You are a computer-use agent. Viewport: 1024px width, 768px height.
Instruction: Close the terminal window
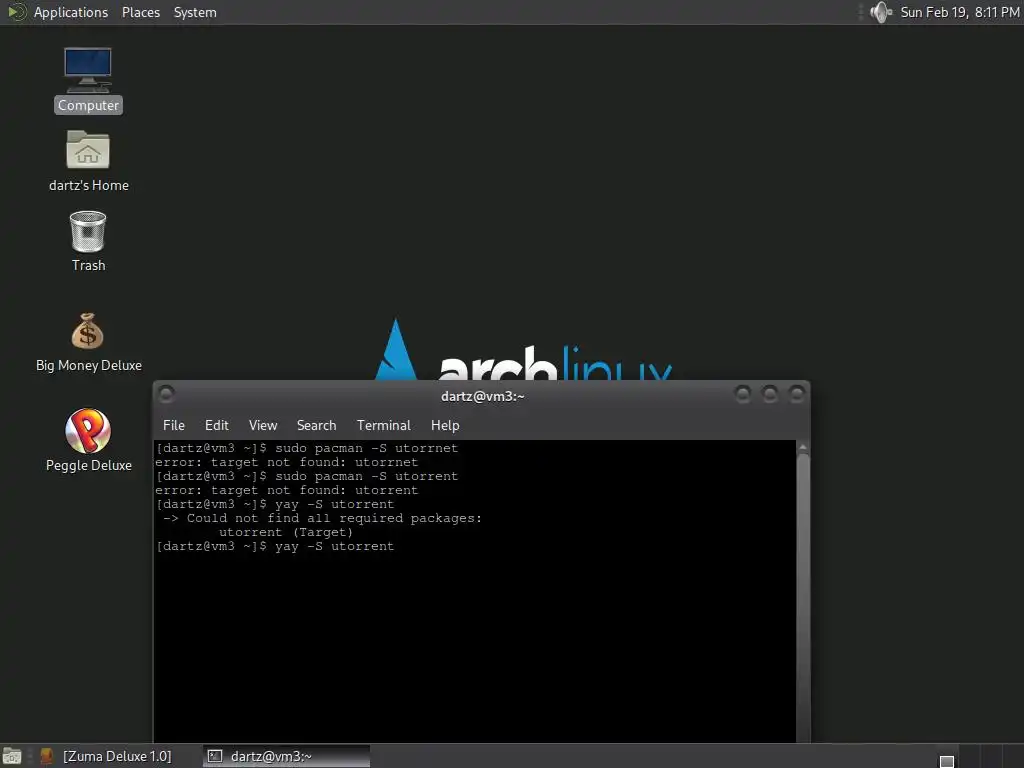(796, 394)
